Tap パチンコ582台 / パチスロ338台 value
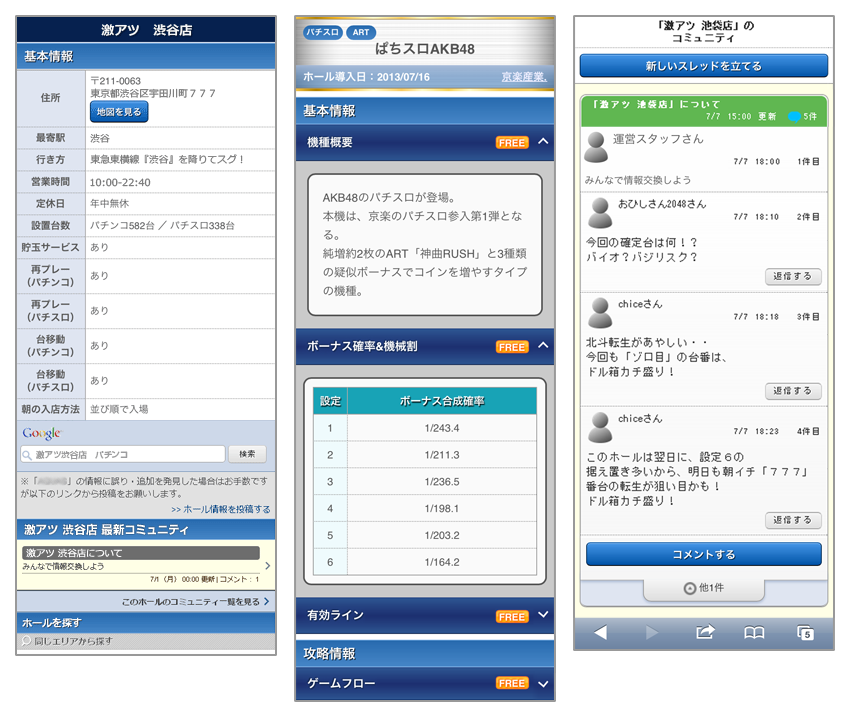This screenshot has height=717, width=850. coord(162,226)
